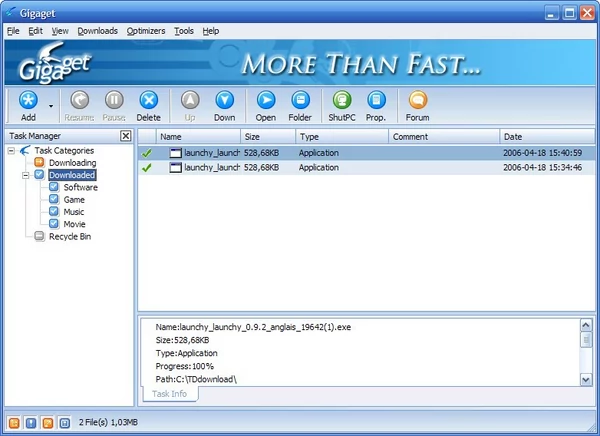Screen dimensions: 600x436
Task: Click the file icon in the 15:40:59 row
Action: (x=175, y=153)
